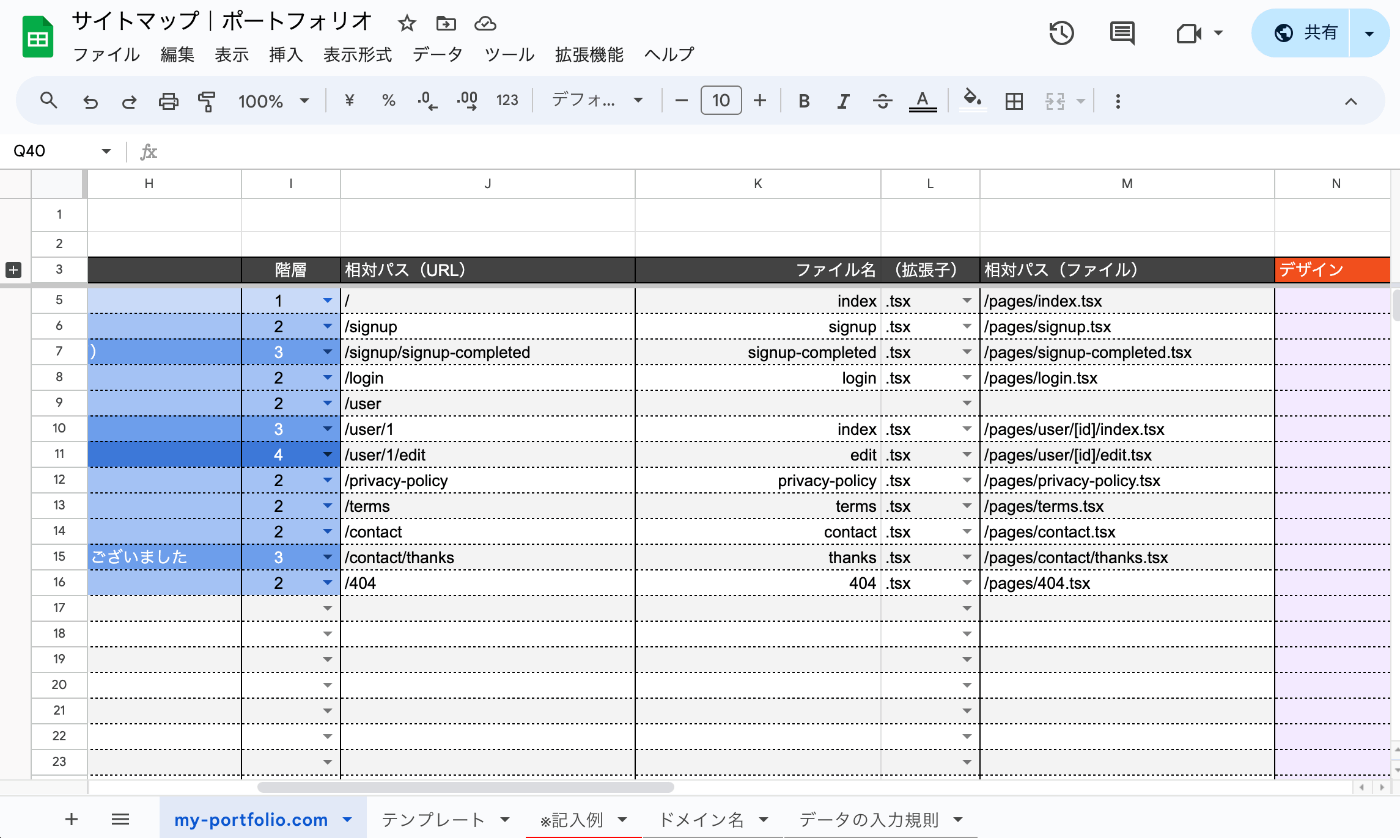Image resolution: width=1400 pixels, height=838 pixels.
Task: Decrease font size
Action: click(x=682, y=100)
